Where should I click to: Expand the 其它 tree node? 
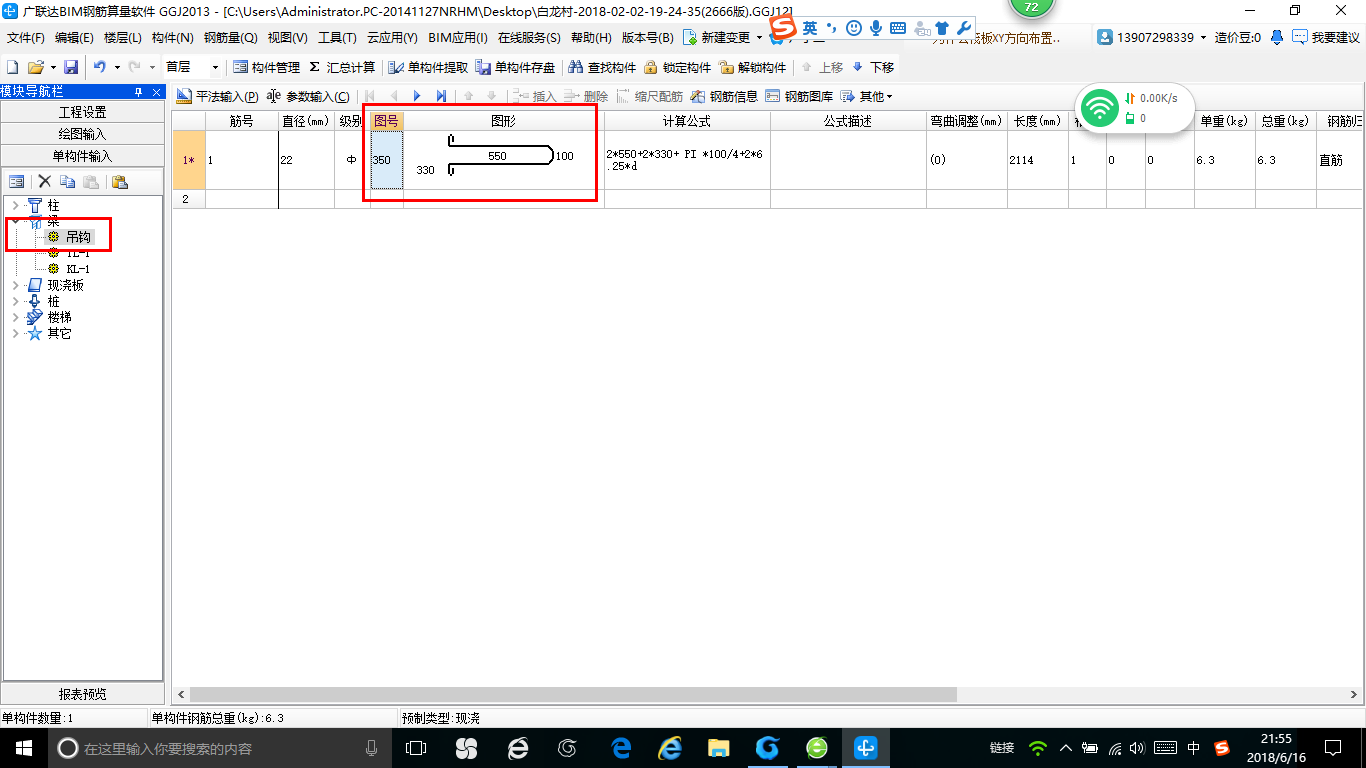(x=15, y=333)
